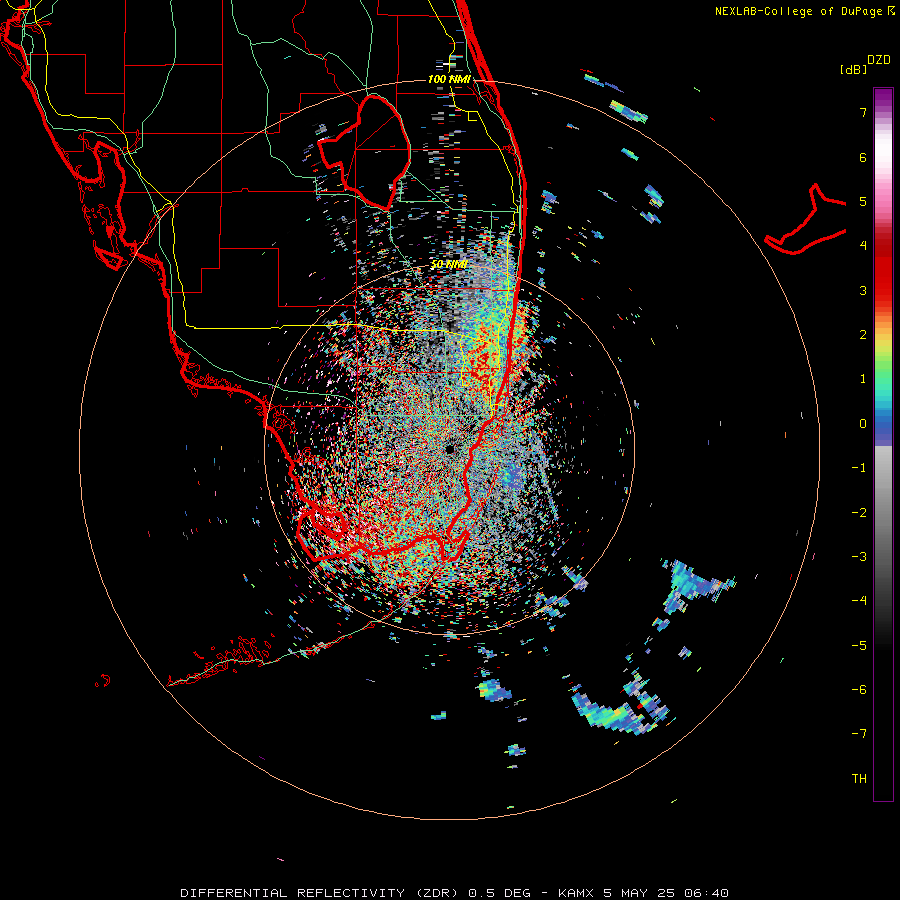
Task: Click the scale value -4 on legend
Action: (x=859, y=601)
